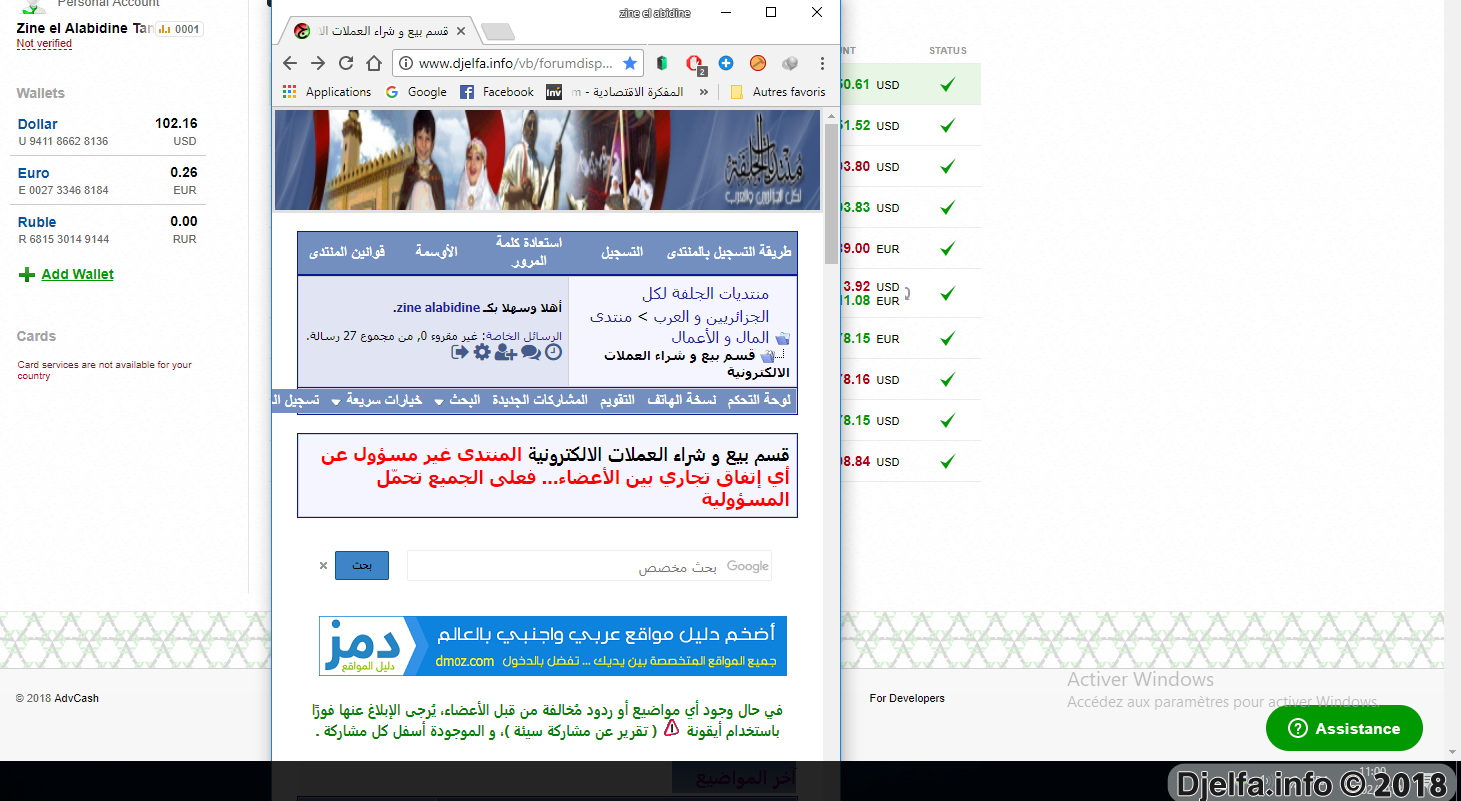Screen dimensions: 1461x801
Task: Click the forum logout arrow icon
Action: (460, 352)
